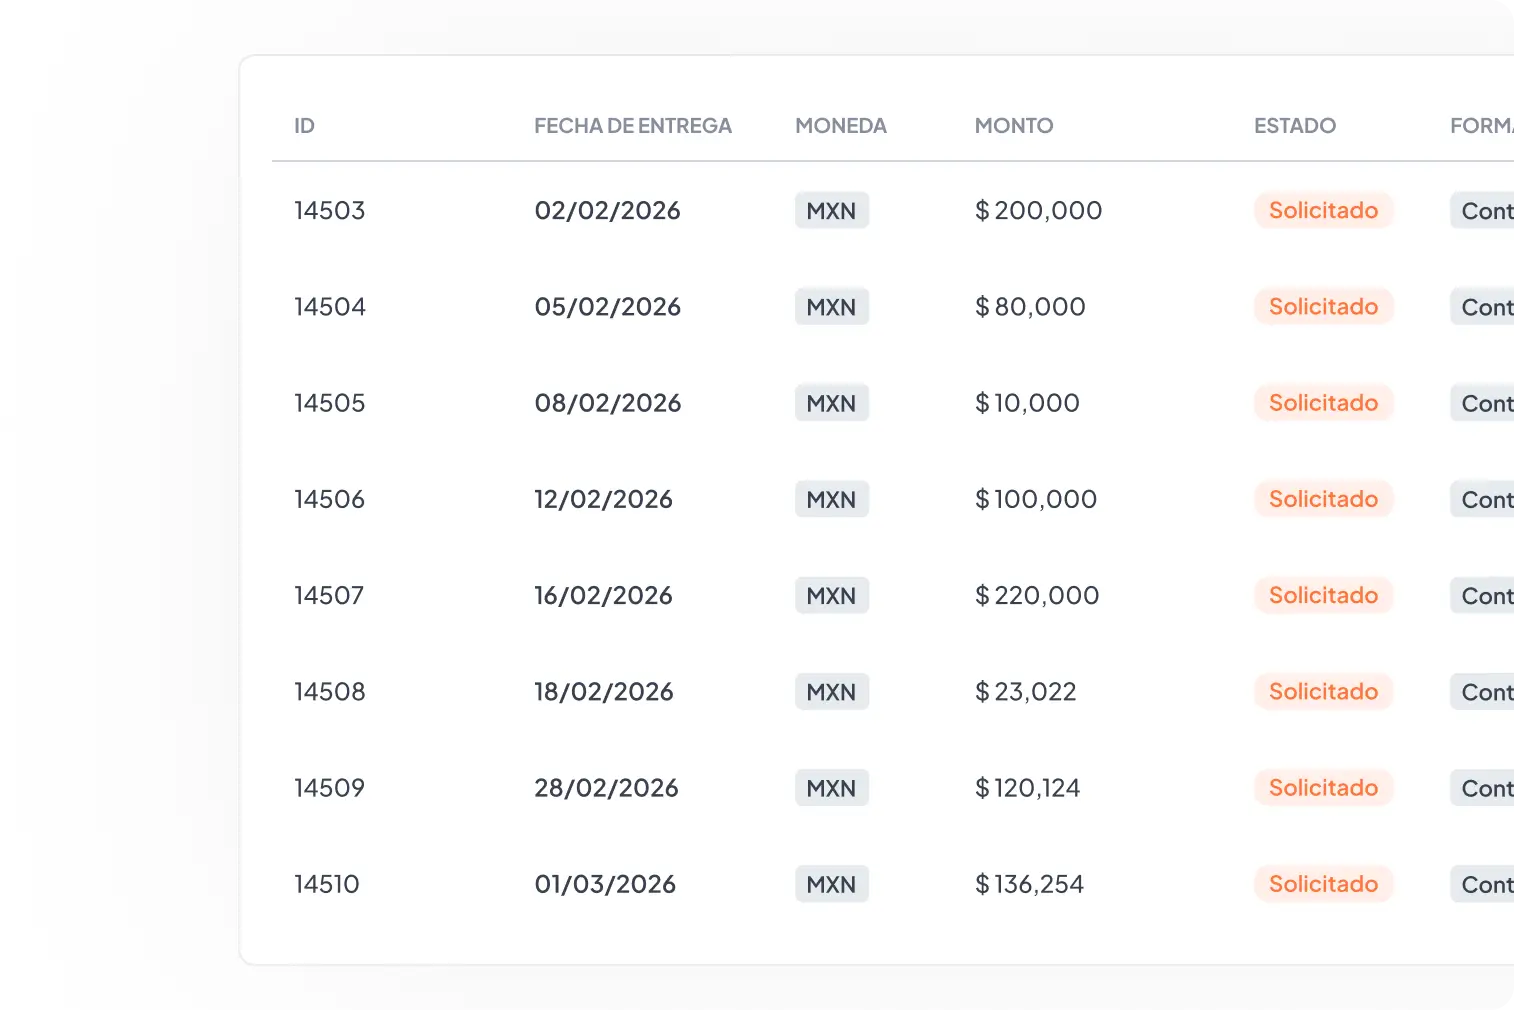Select the delivery date 28/02/2026
Image resolution: width=1514 pixels, height=1010 pixels.
click(x=606, y=787)
